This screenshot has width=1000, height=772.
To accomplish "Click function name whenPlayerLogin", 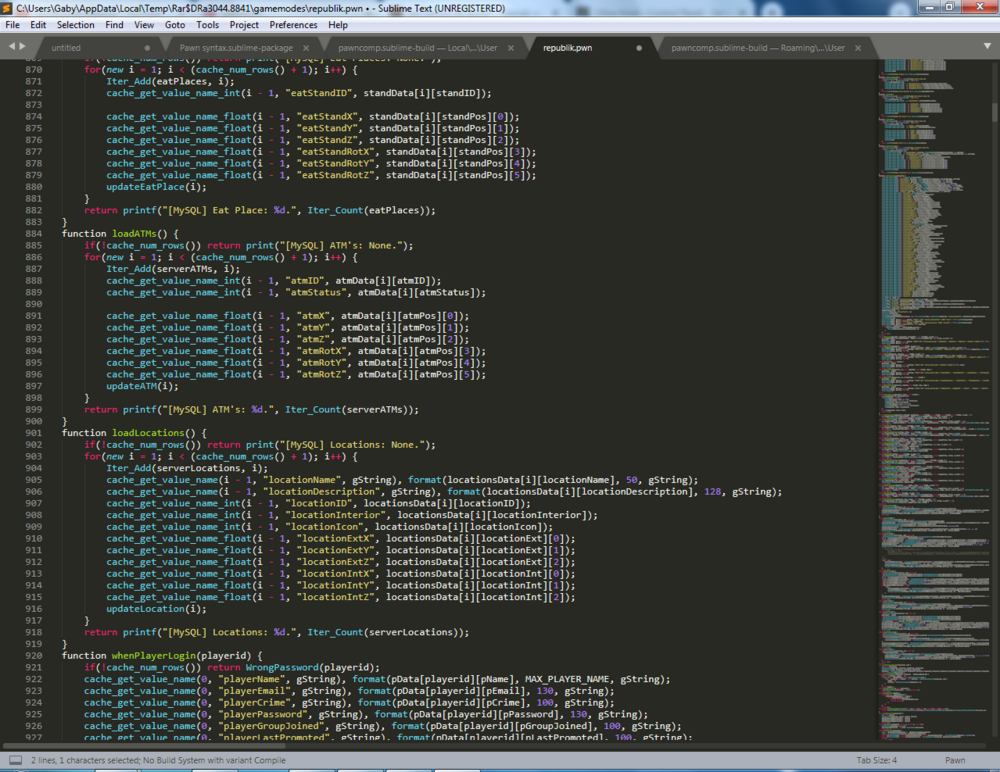I will click(x=154, y=655).
